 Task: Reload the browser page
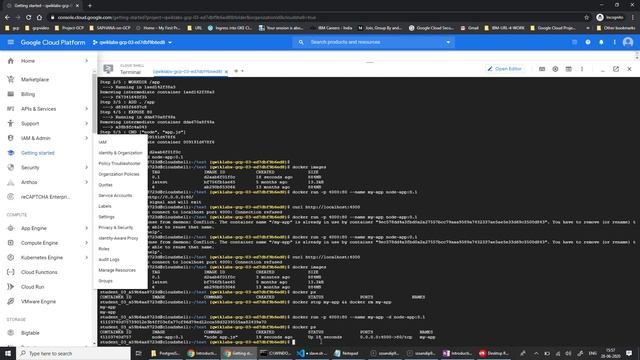pyautogui.click(x=29, y=17)
